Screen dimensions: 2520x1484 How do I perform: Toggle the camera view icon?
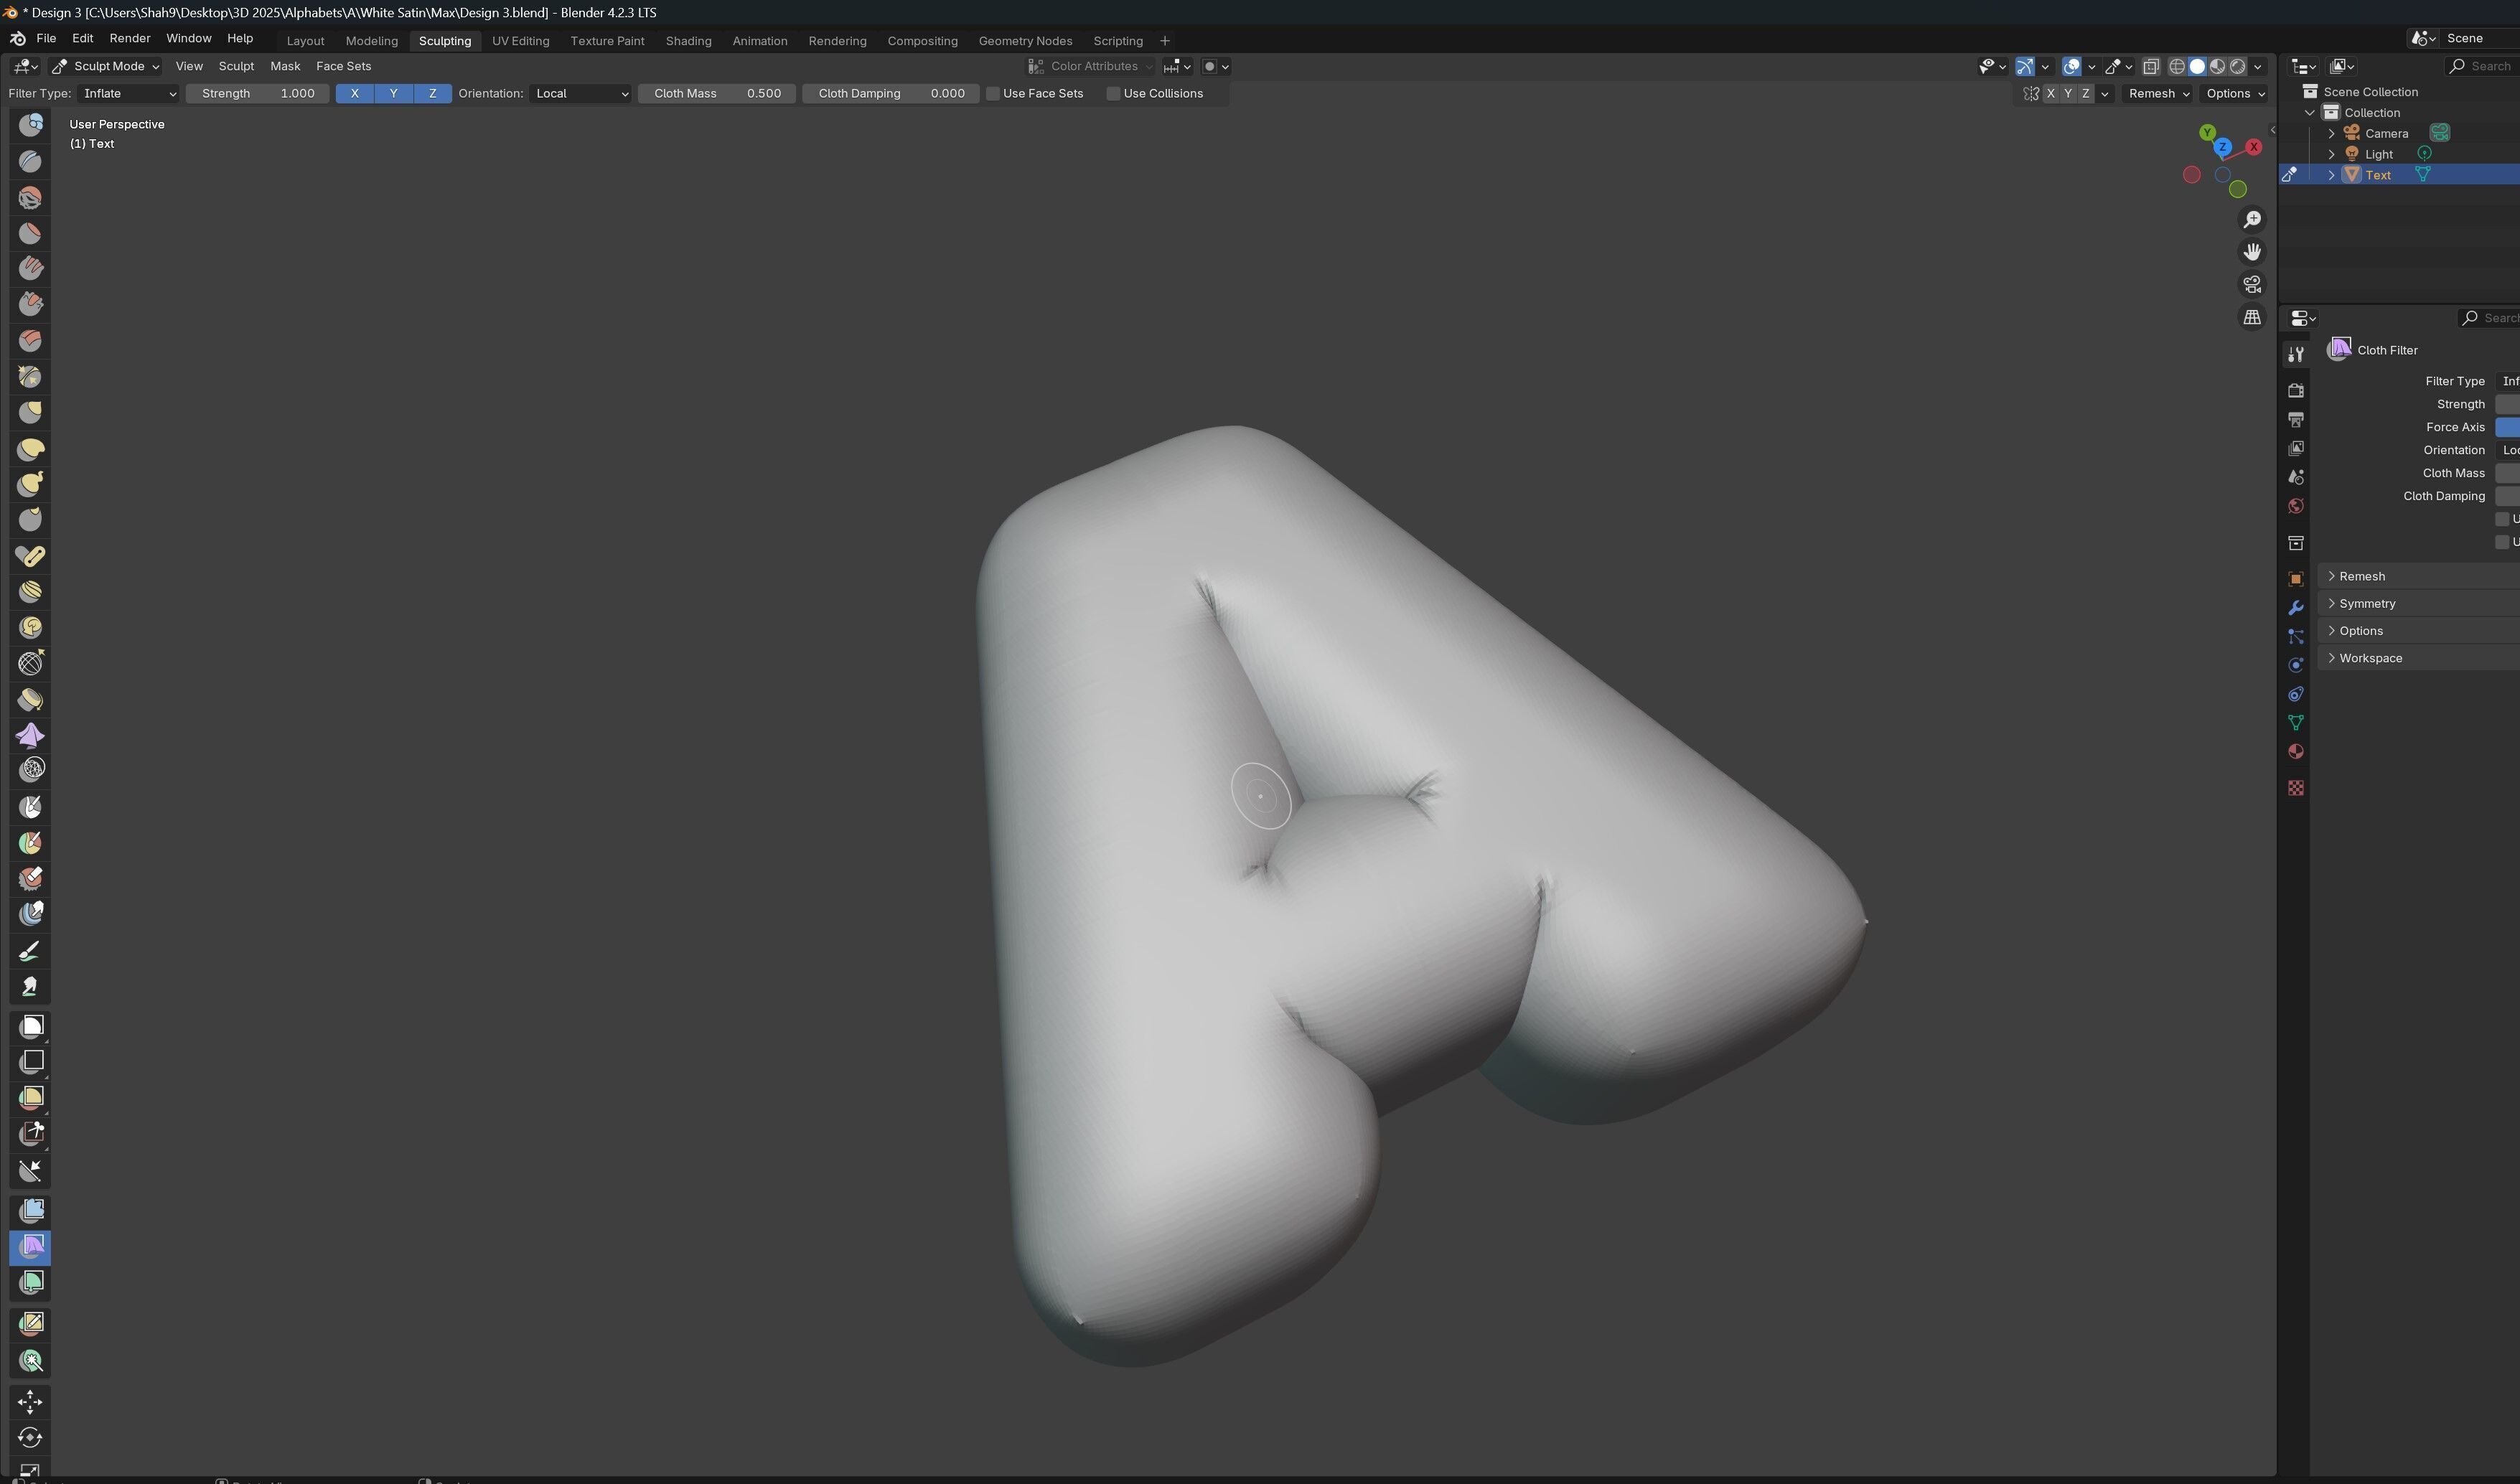pyautogui.click(x=2252, y=285)
